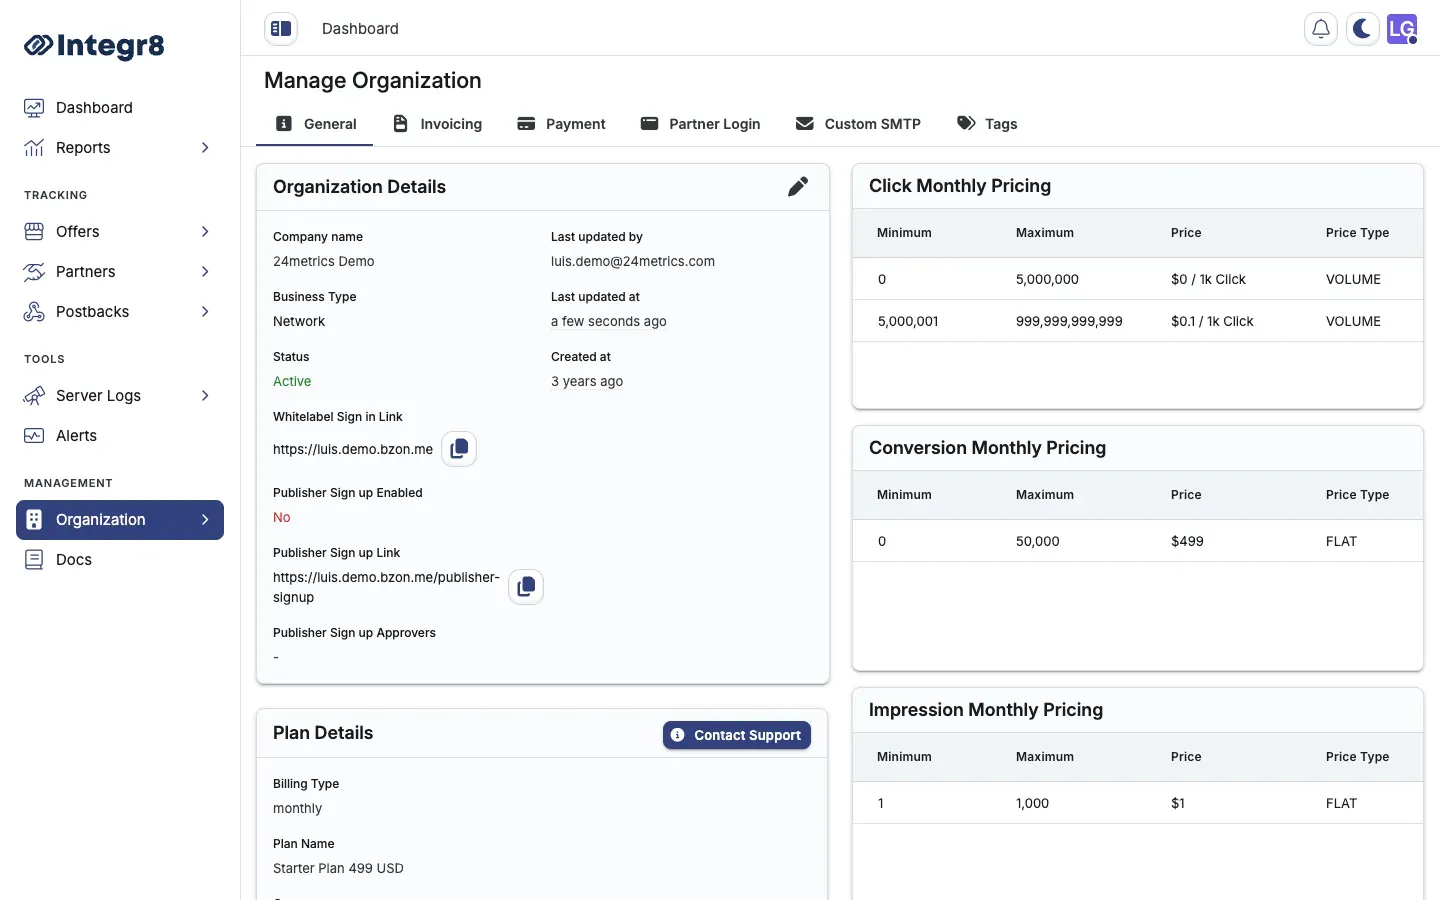
Task: Switch to the Invoicing tab
Action: [x=437, y=124]
